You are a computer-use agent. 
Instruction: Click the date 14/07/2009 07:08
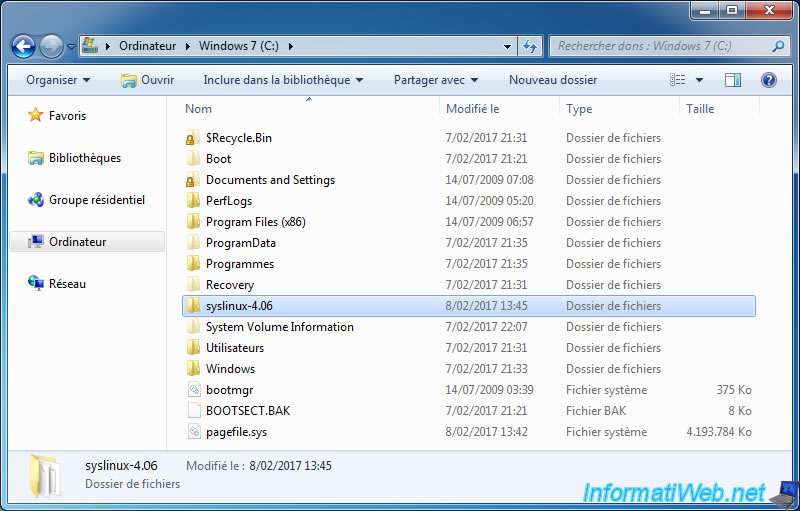489,180
